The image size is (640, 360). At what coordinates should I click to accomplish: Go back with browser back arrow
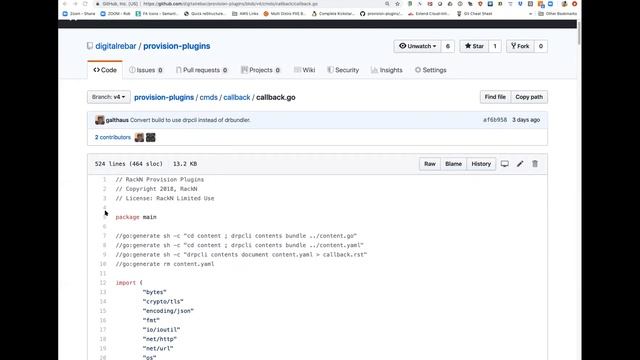(64, 4)
